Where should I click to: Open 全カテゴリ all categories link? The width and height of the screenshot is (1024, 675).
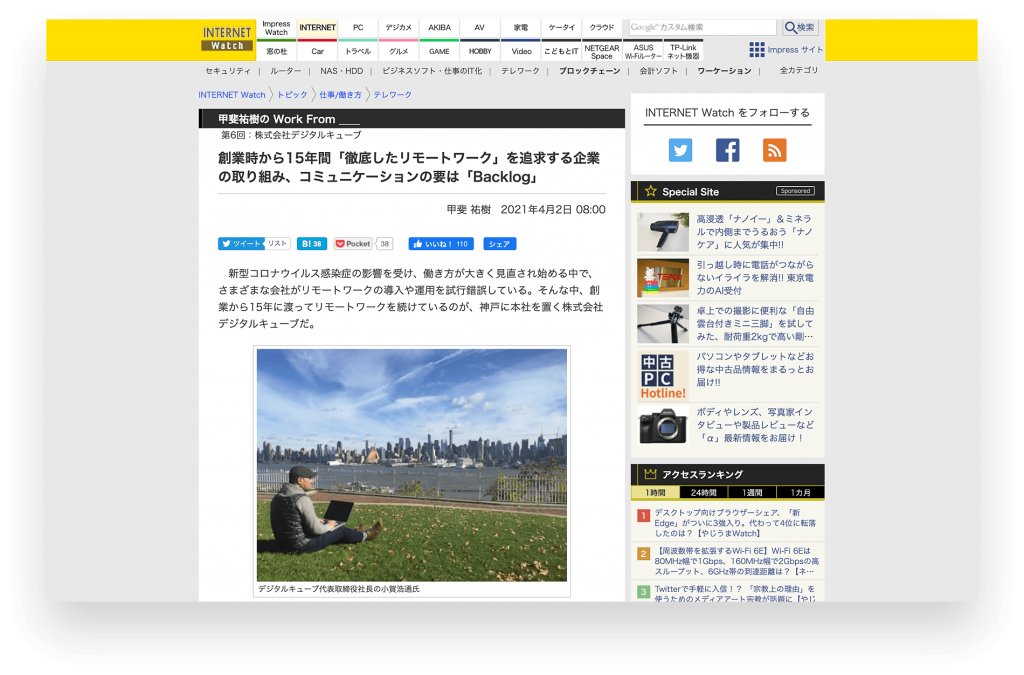tap(798, 71)
